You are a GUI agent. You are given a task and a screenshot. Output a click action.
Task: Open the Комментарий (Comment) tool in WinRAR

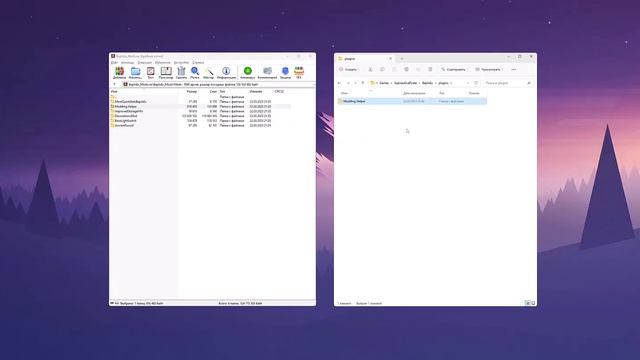pos(267,73)
